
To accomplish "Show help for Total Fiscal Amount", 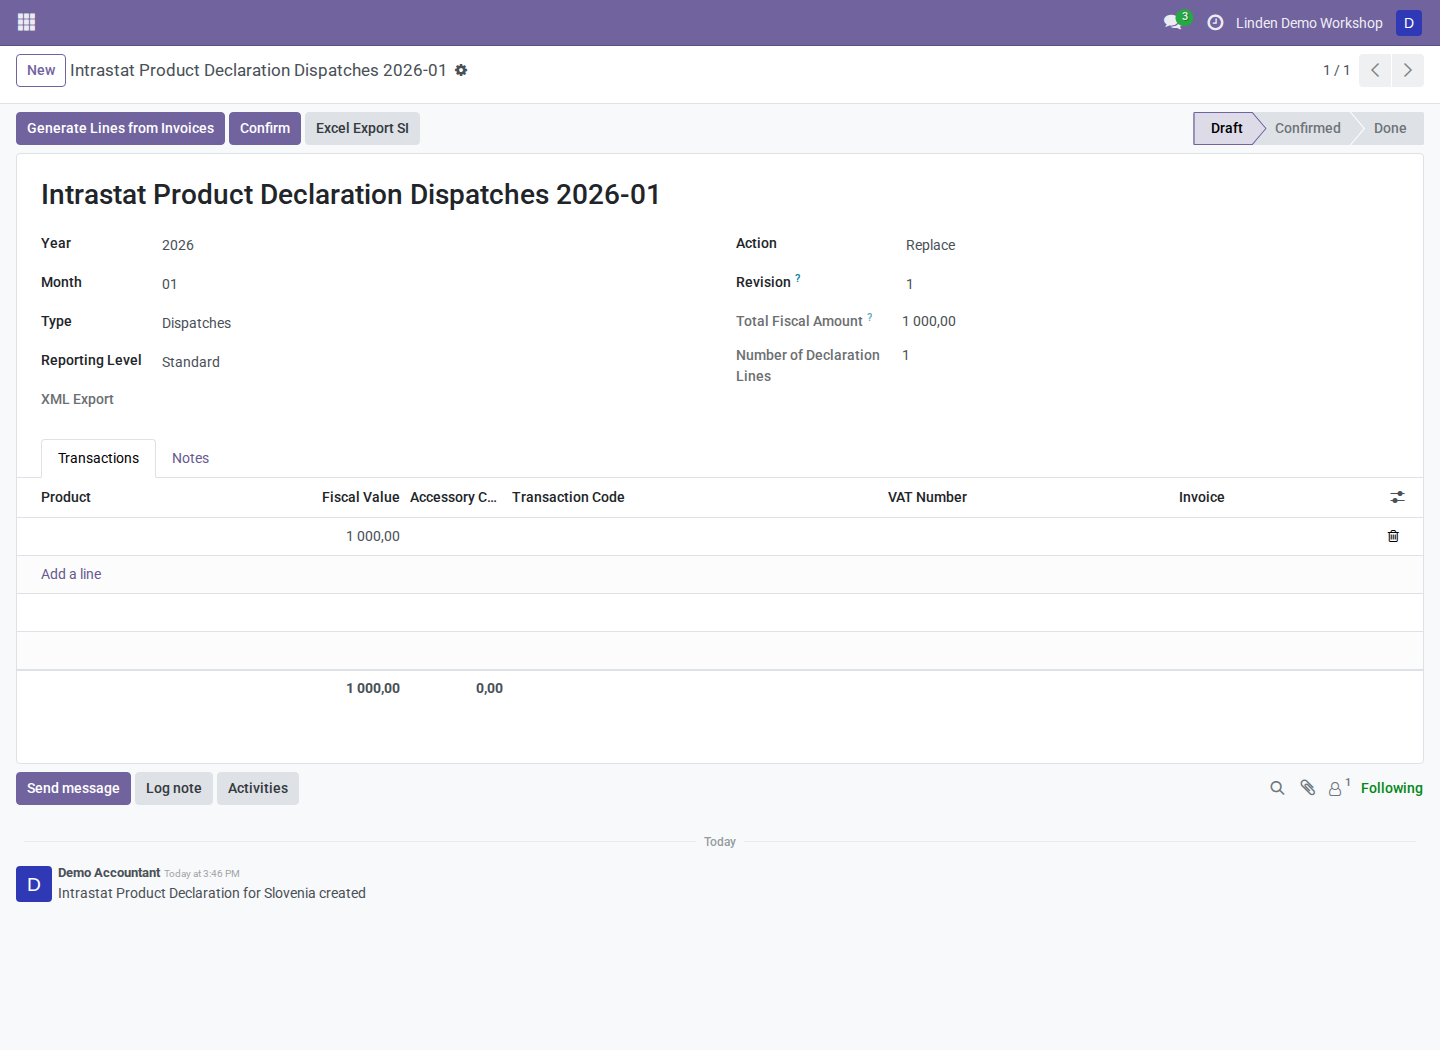I will [x=869, y=317].
